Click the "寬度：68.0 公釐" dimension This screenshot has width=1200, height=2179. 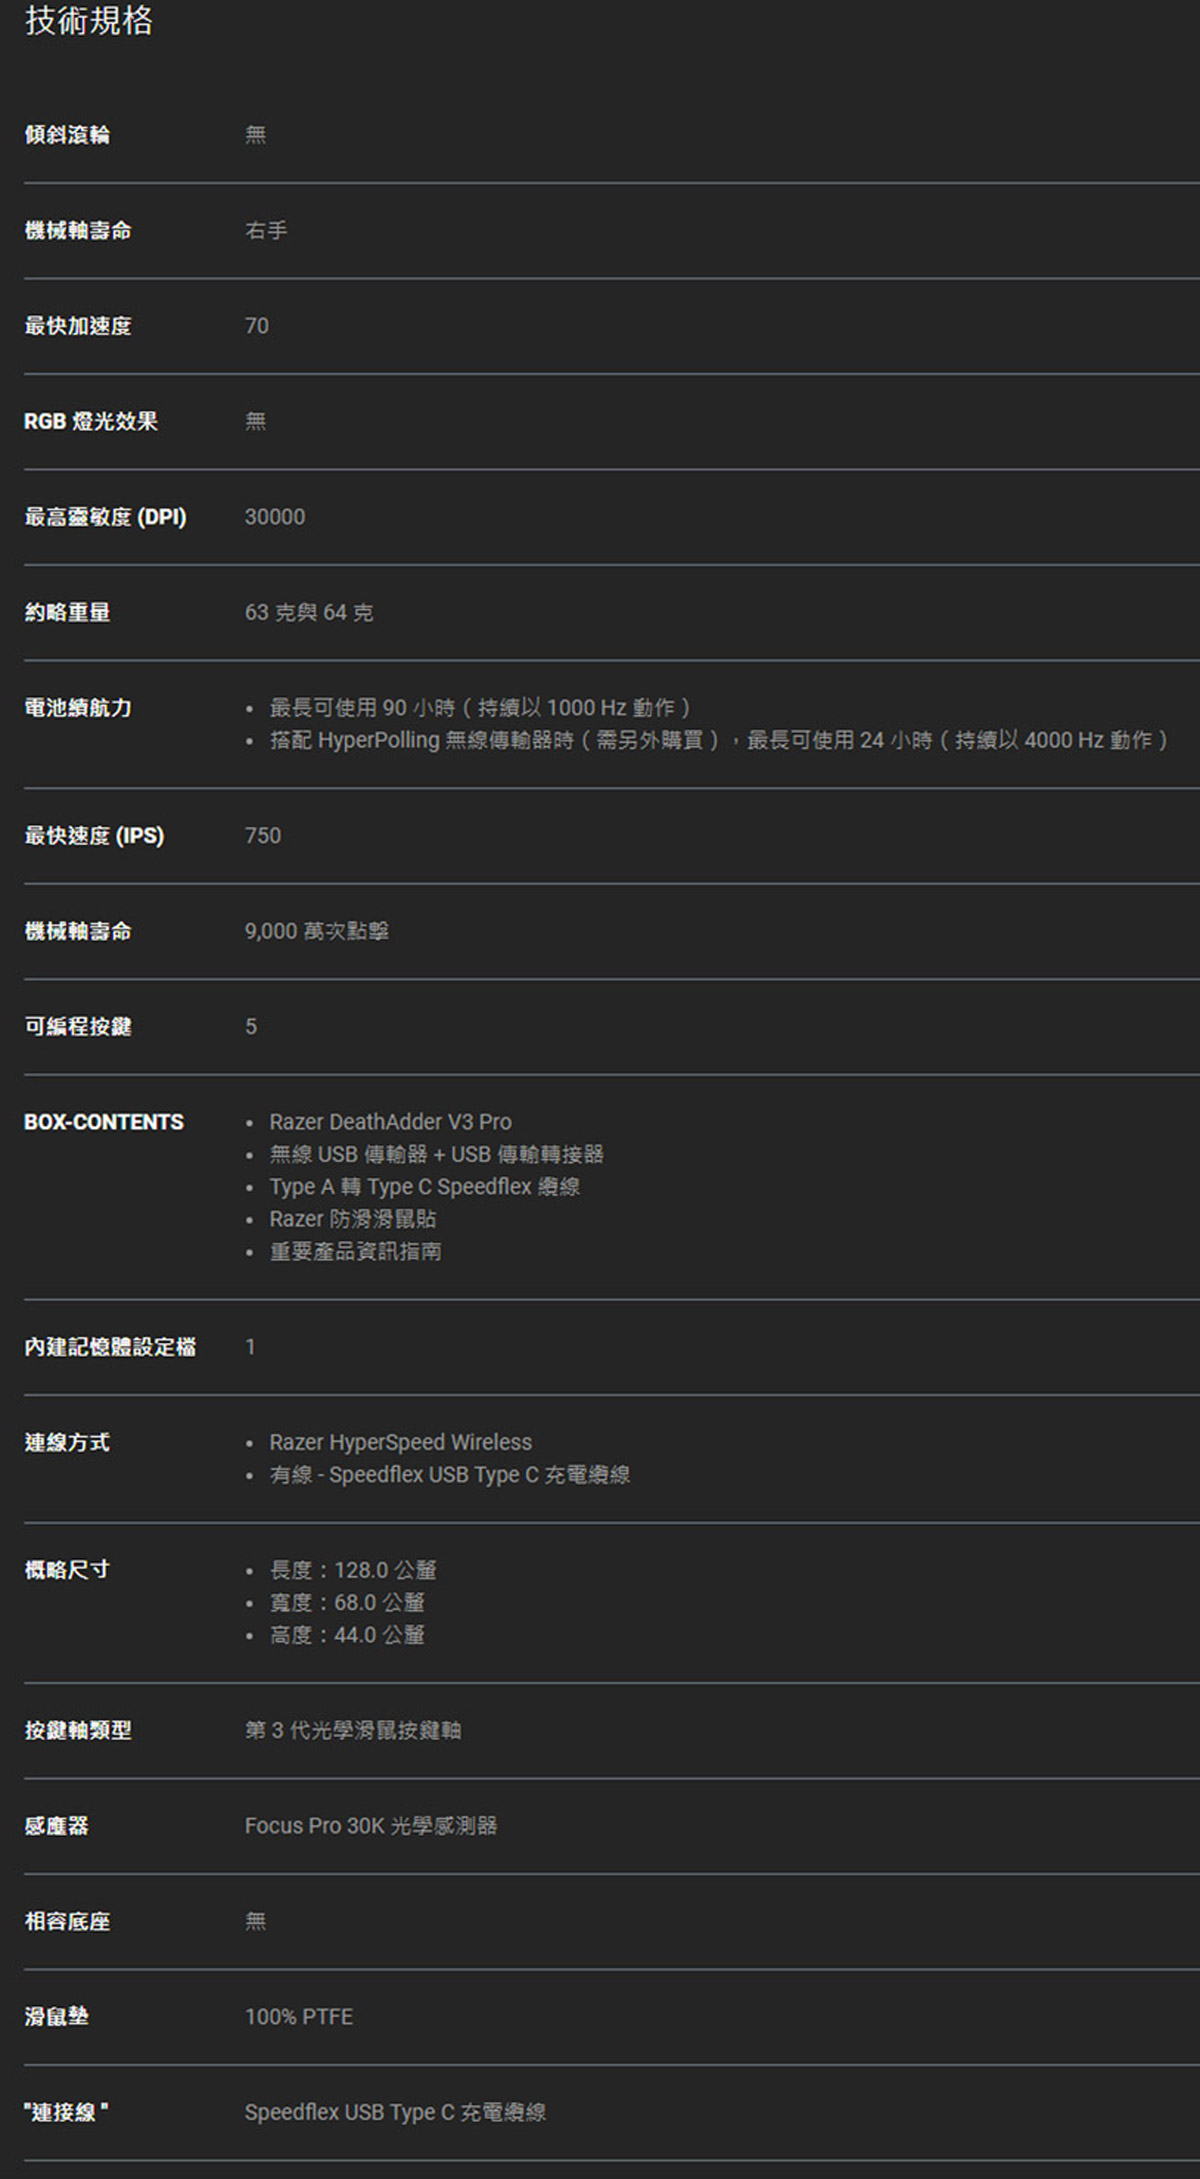347,1602
